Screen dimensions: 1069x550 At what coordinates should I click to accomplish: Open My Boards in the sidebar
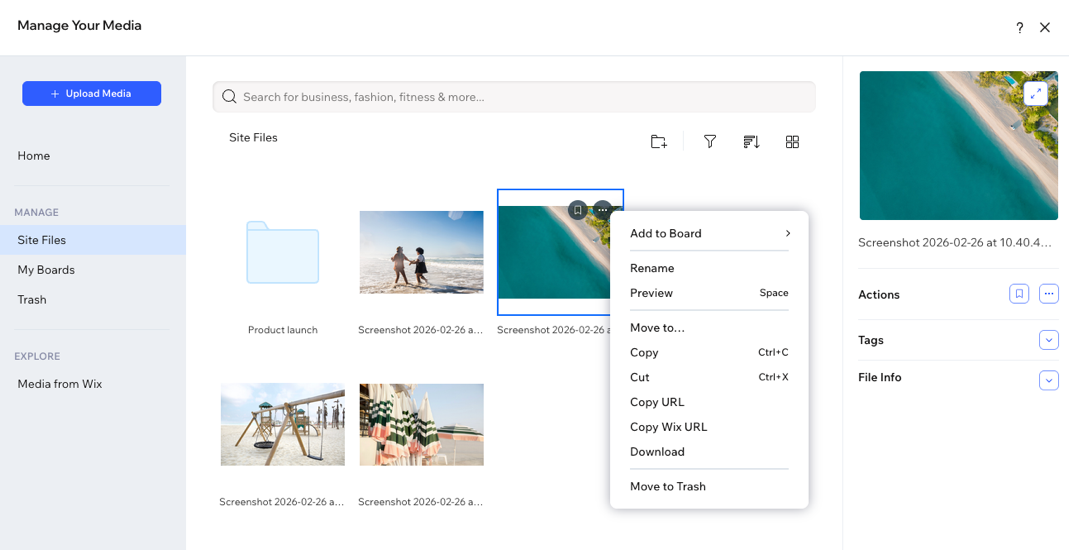(46, 270)
